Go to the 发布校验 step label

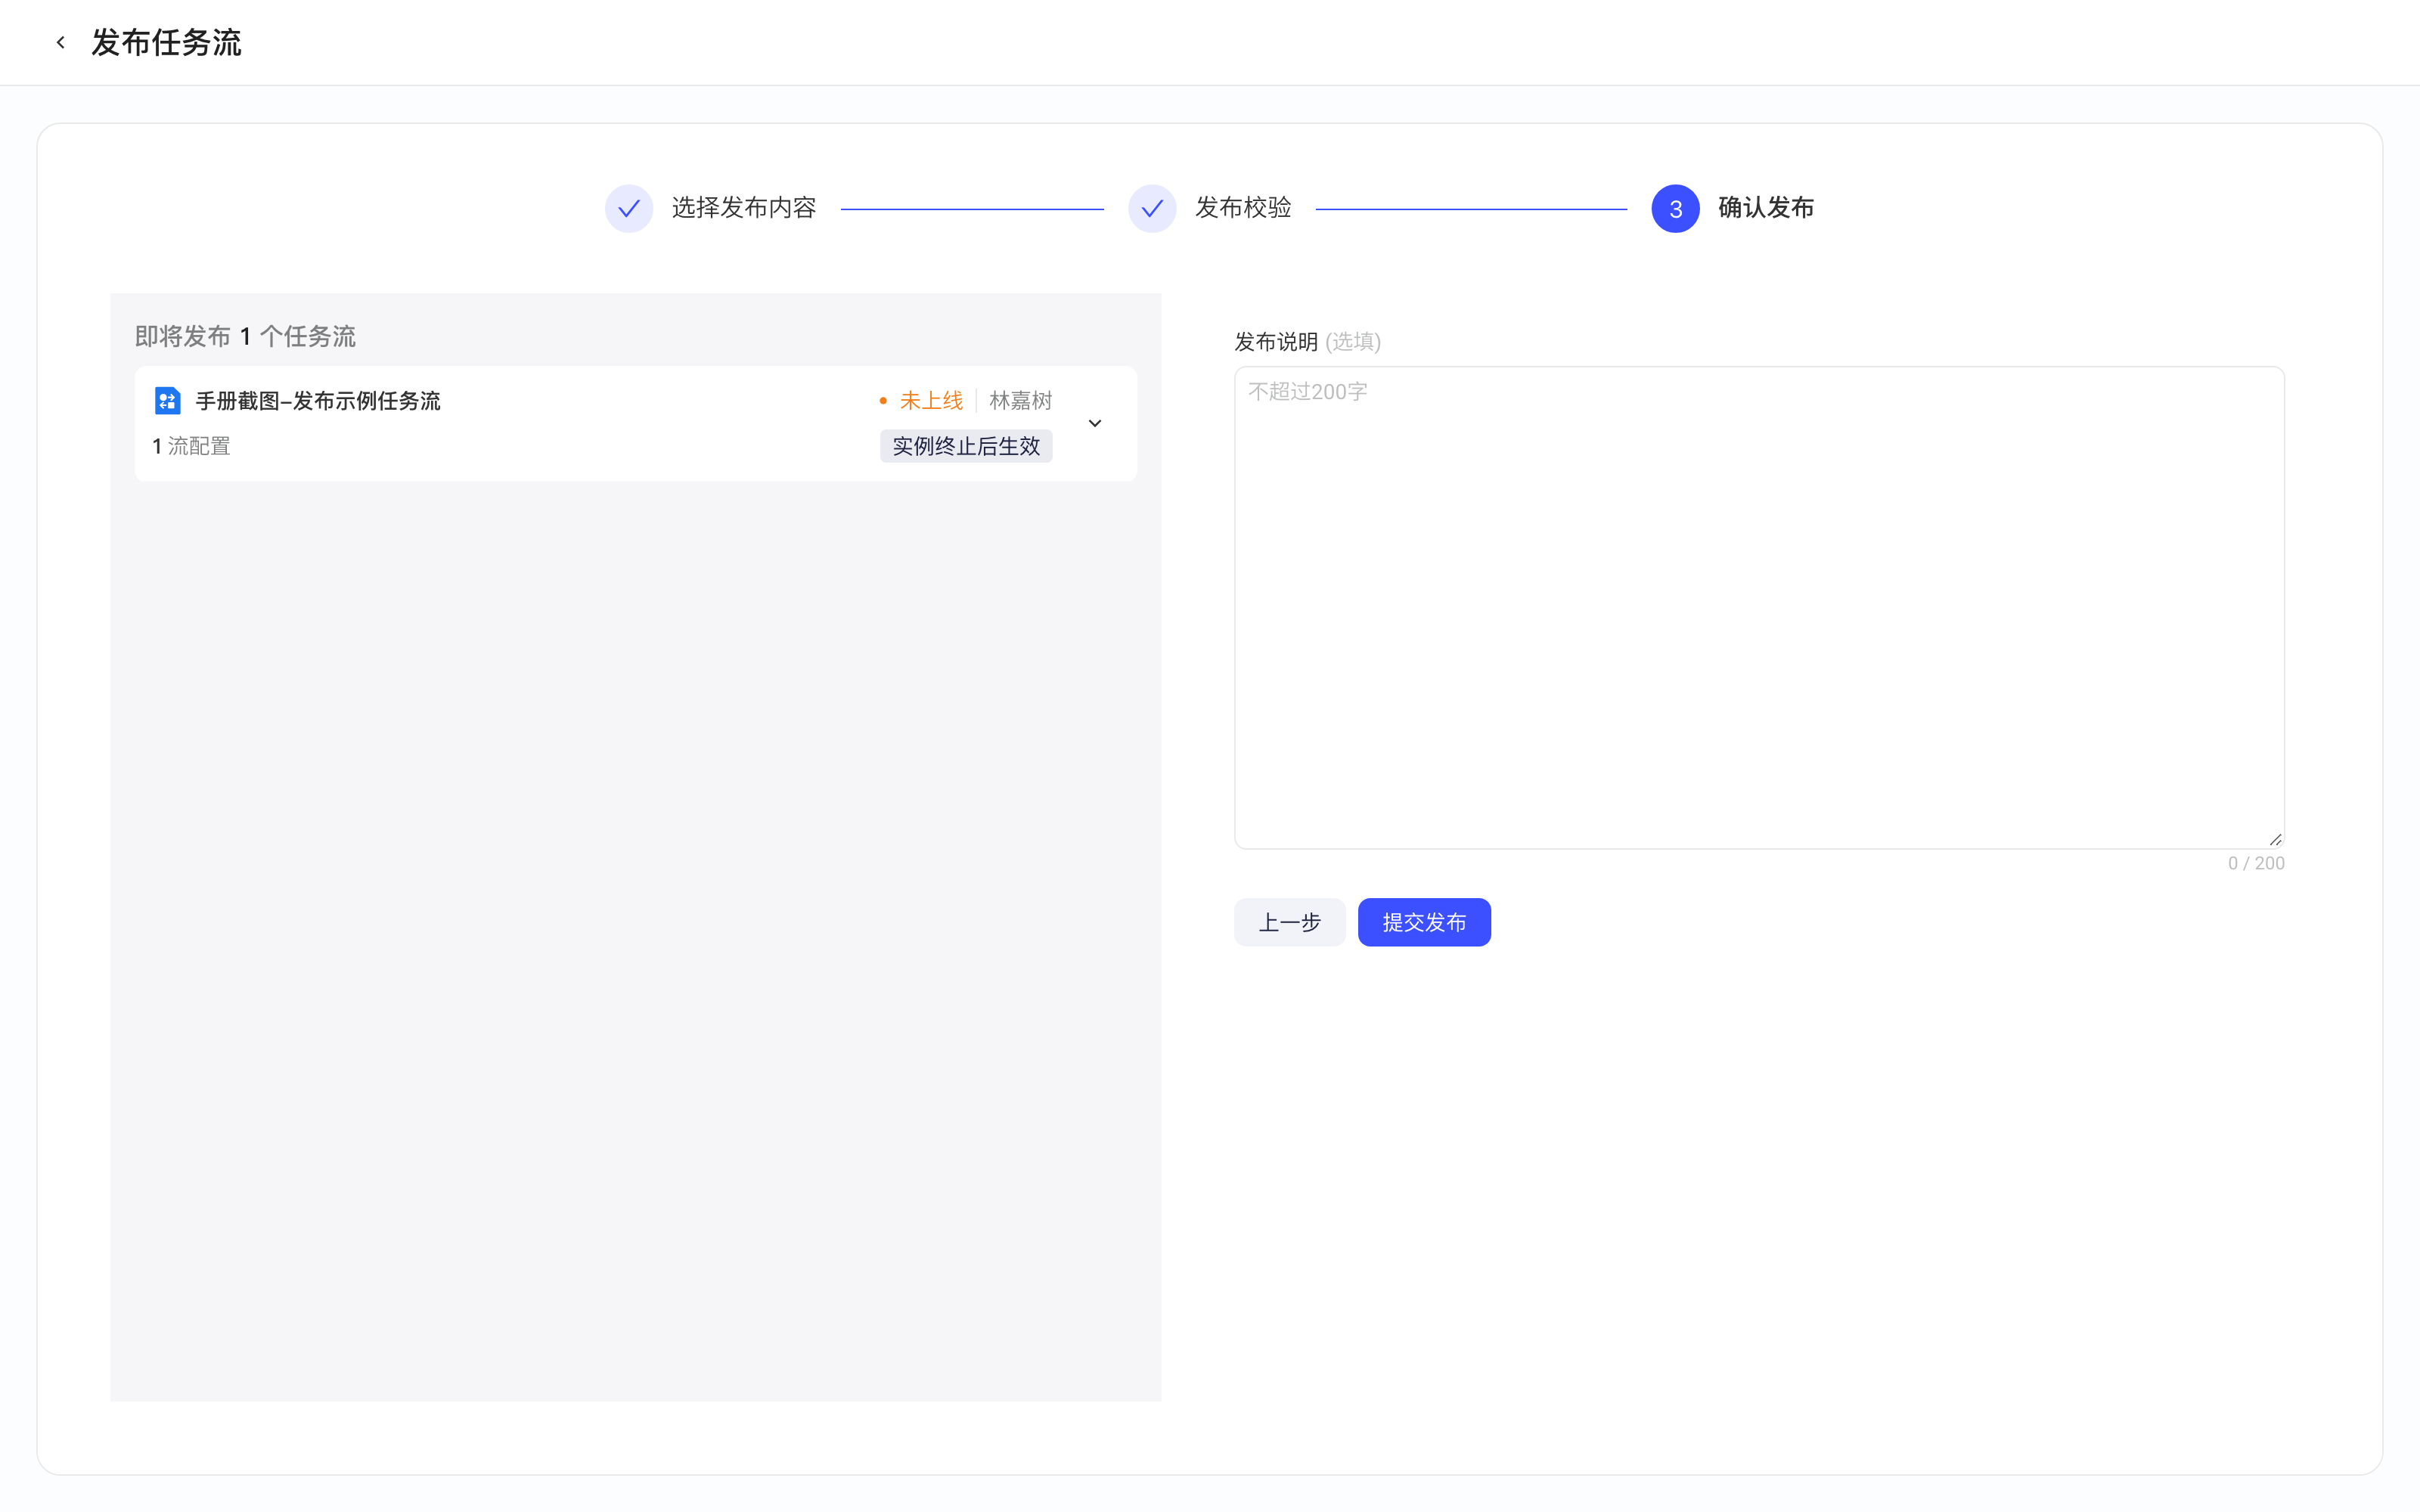click(x=1243, y=208)
